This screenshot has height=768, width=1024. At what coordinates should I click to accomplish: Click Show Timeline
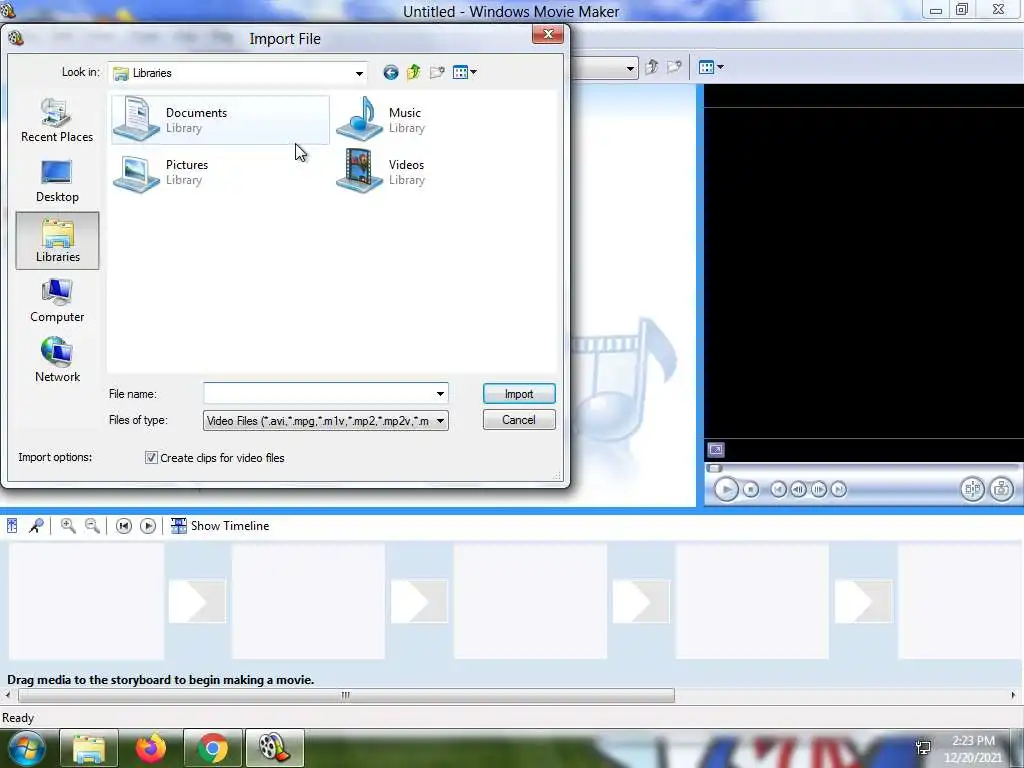220,526
